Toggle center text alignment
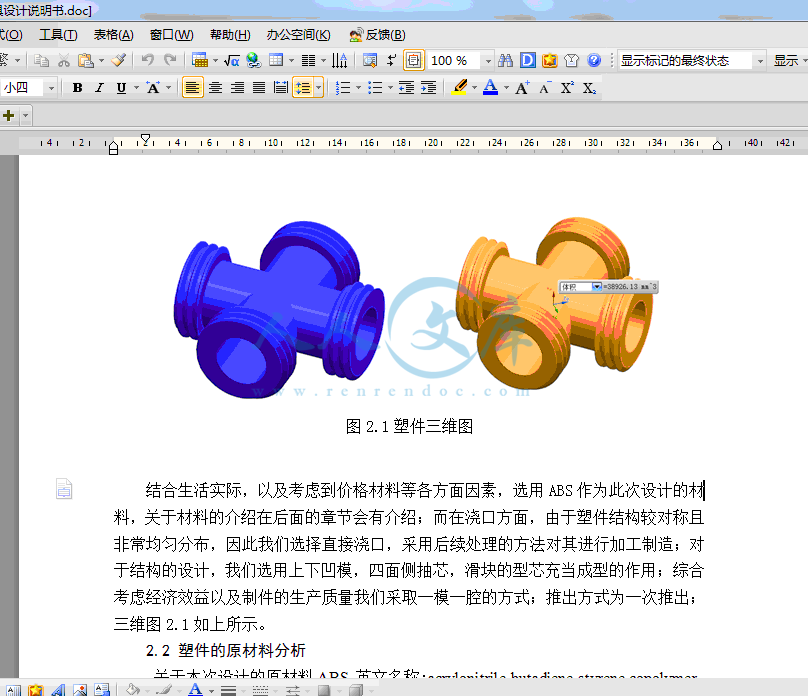Image resolution: width=808 pixels, height=696 pixels. point(215,88)
